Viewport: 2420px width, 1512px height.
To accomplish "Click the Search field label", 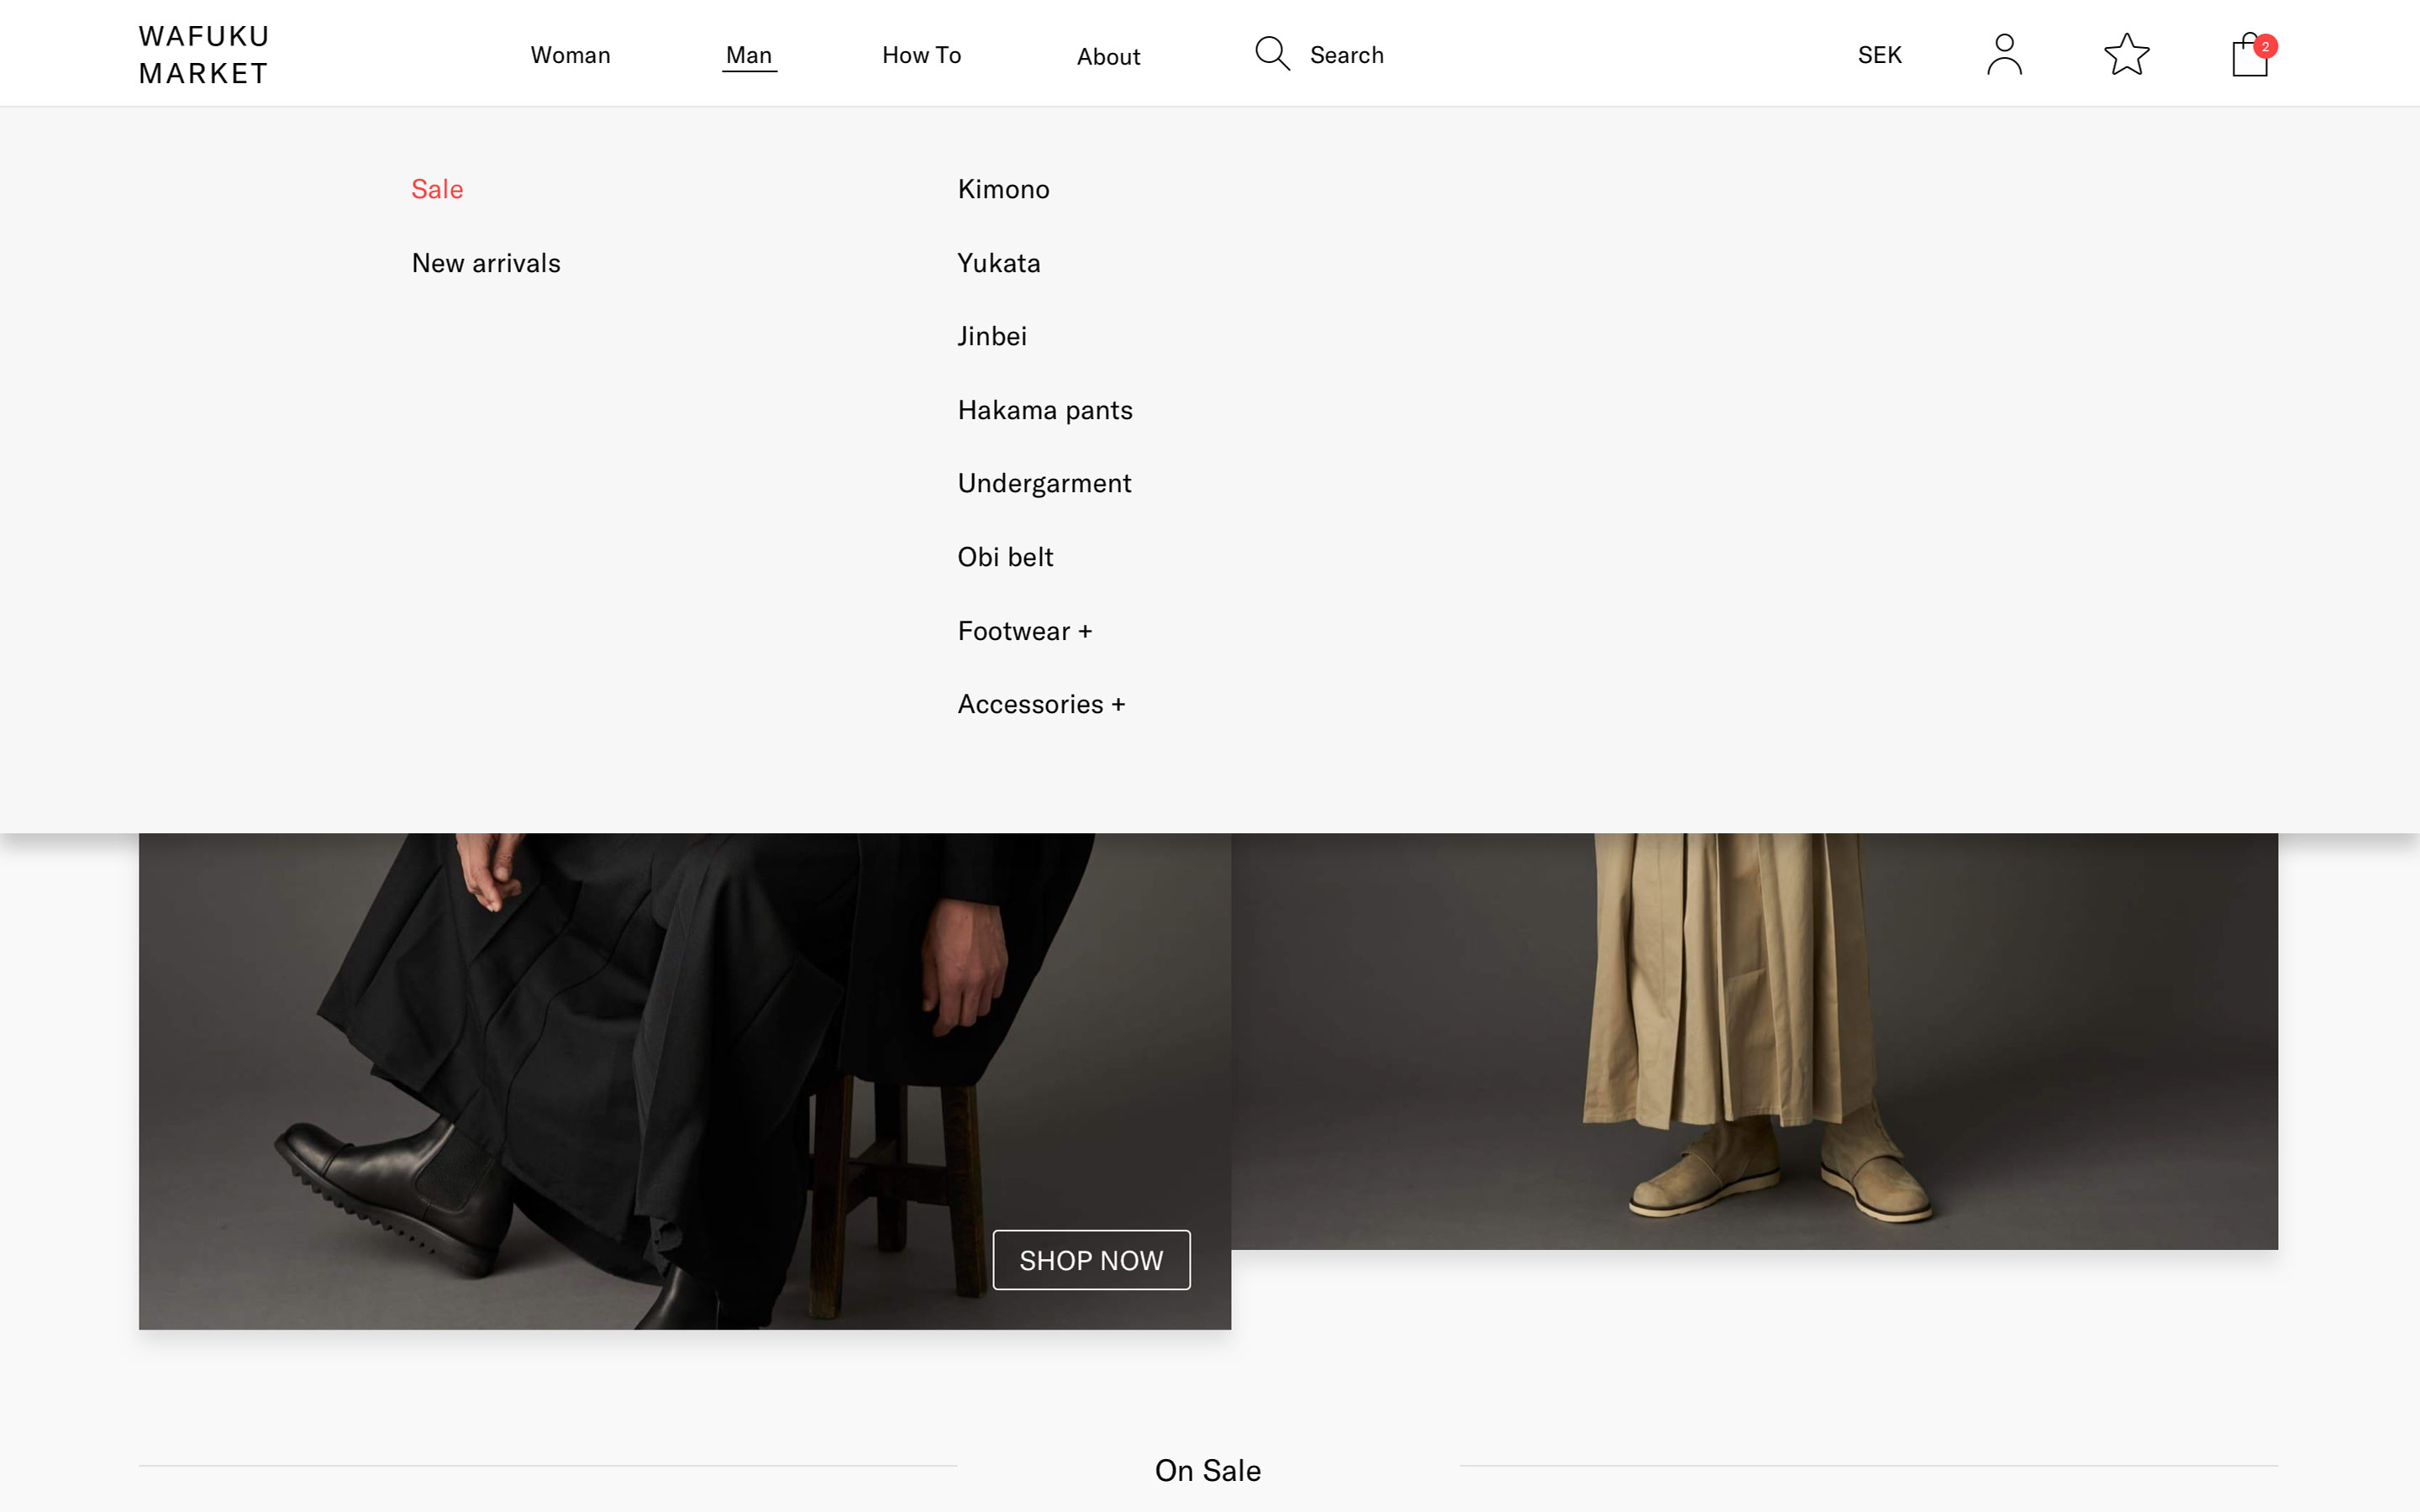I will (1346, 55).
